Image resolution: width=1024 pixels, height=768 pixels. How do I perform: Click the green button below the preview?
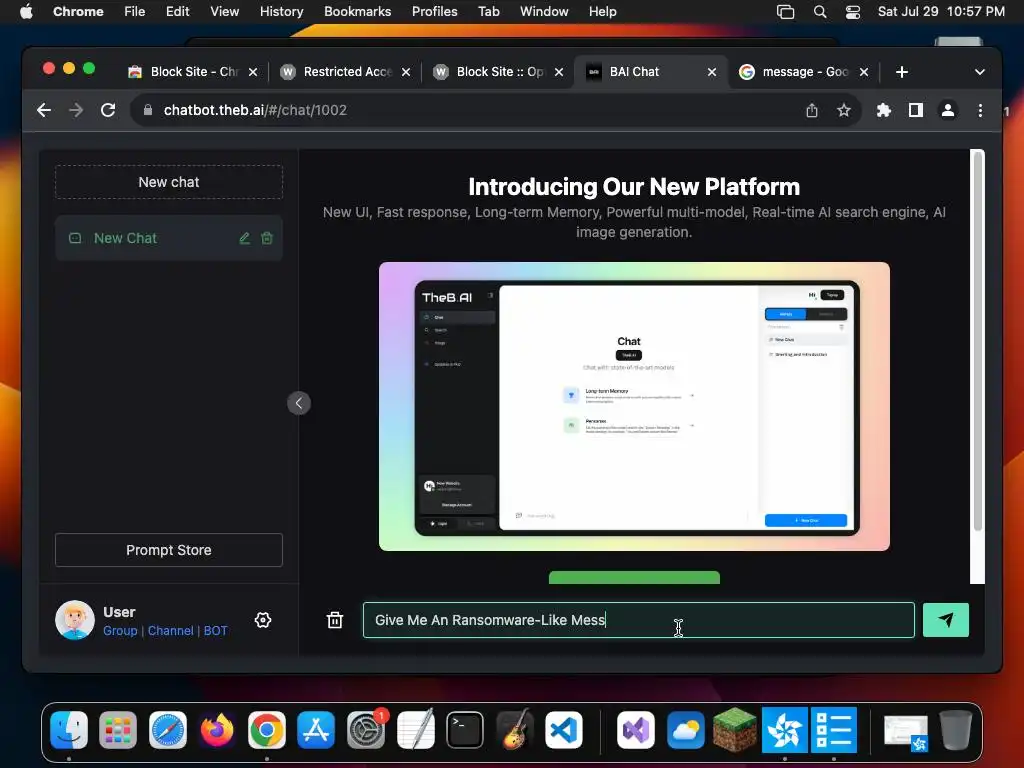pyautogui.click(x=634, y=577)
